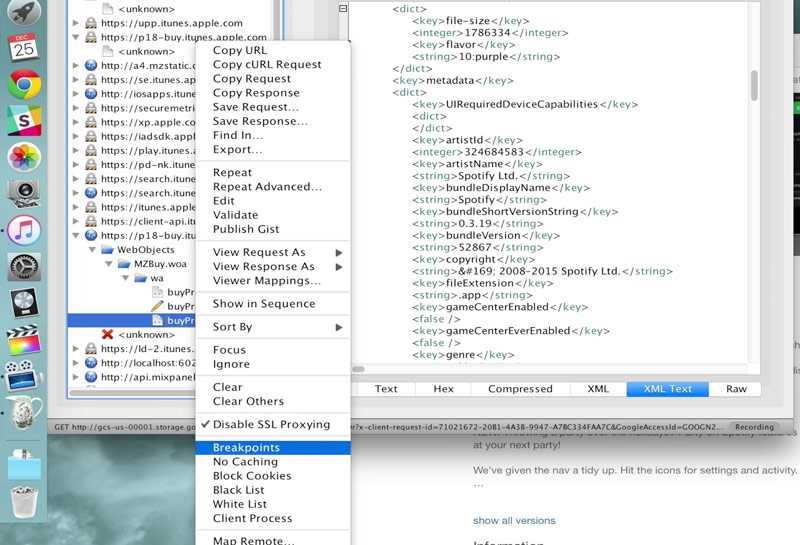Select Clear Others in the context menu
This screenshot has height=545, width=800.
pos(272,402)
